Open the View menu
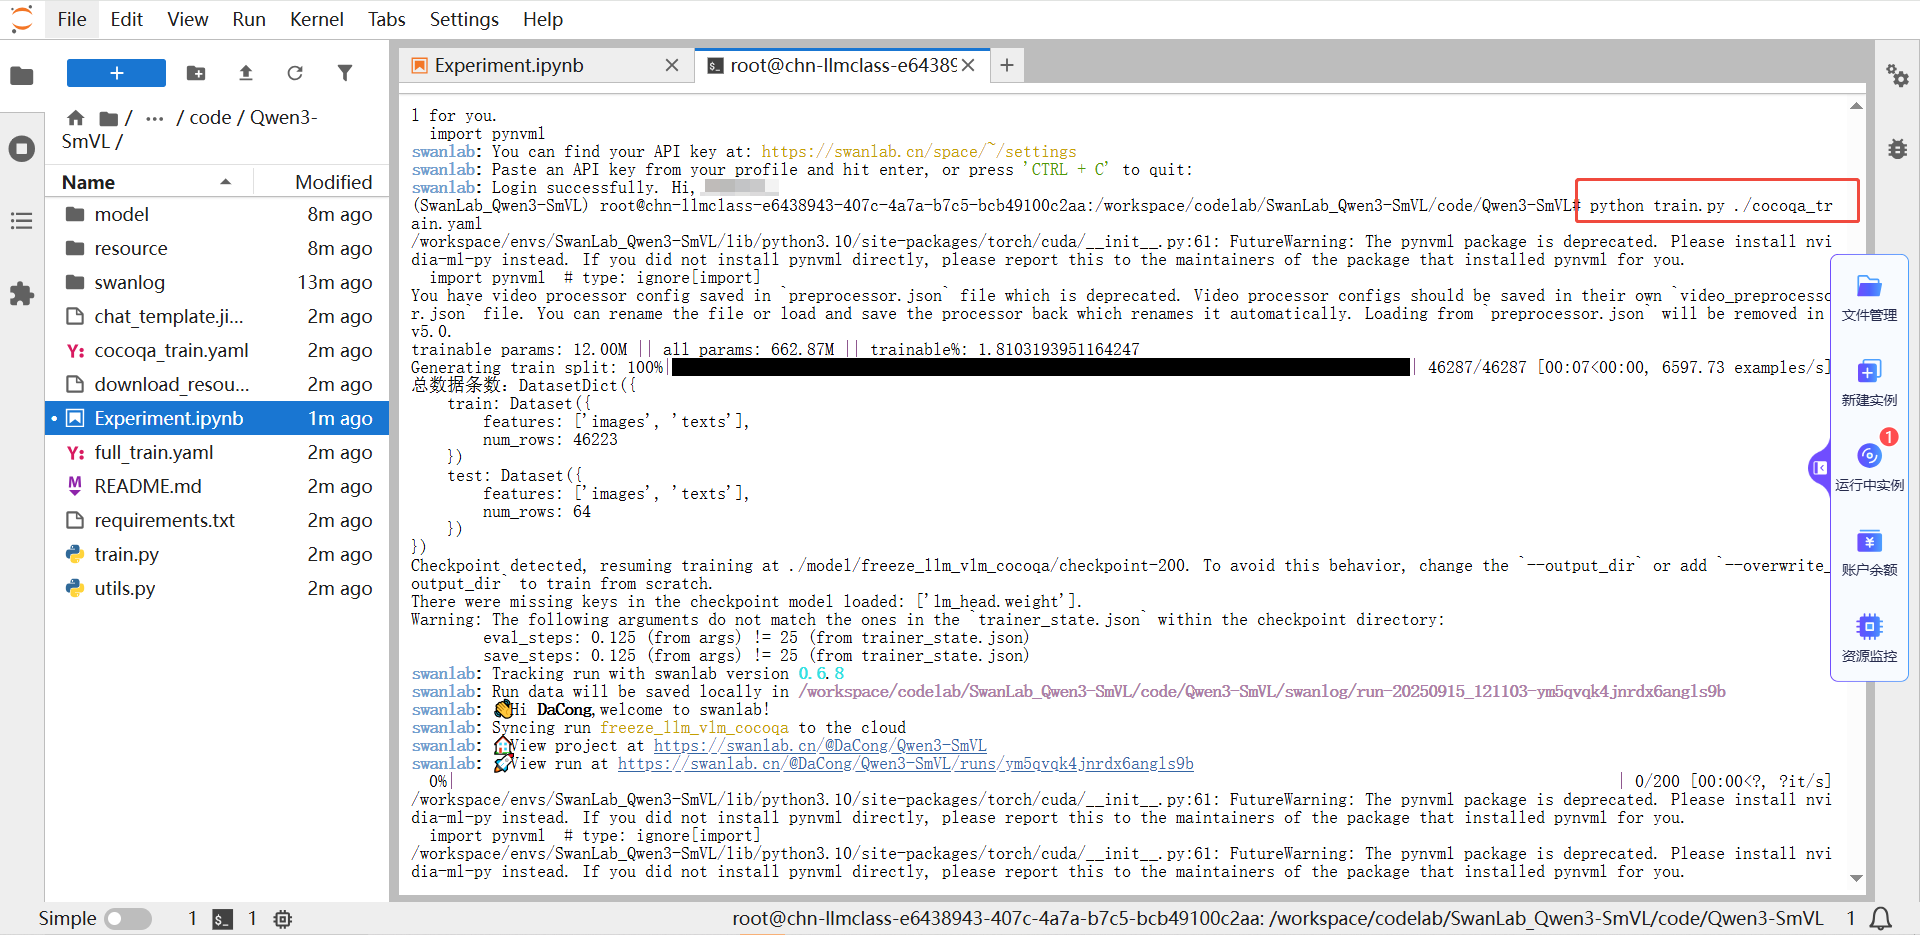Screen dimensions: 1920x935 (188, 19)
